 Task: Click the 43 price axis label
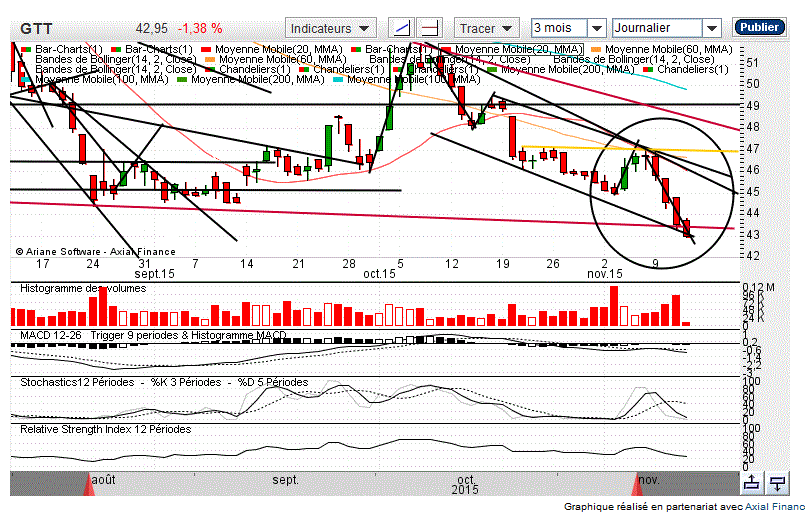pyautogui.click(x=752, y=235)
